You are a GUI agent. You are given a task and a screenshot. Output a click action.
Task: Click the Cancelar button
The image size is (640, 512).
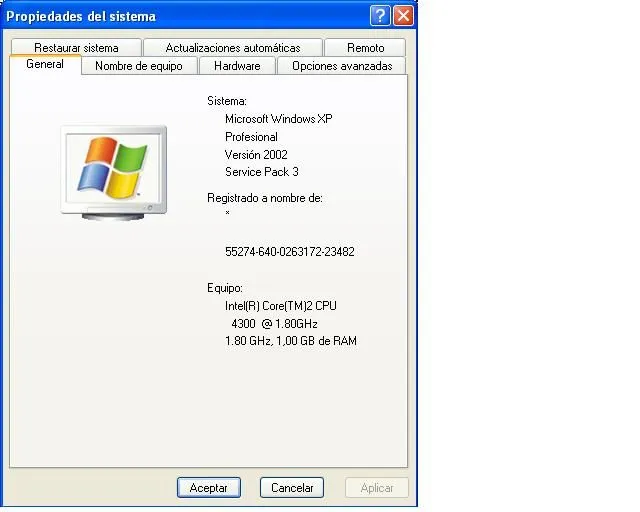tap(292, 488)
